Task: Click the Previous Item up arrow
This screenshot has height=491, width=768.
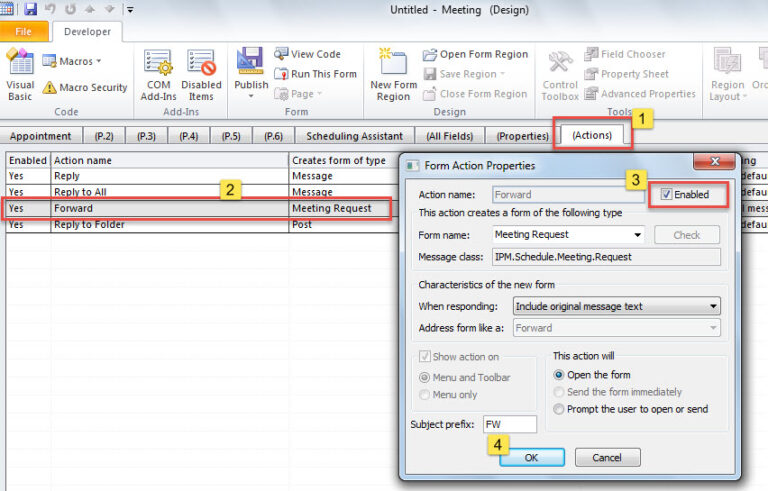Action: pos(90,9)
